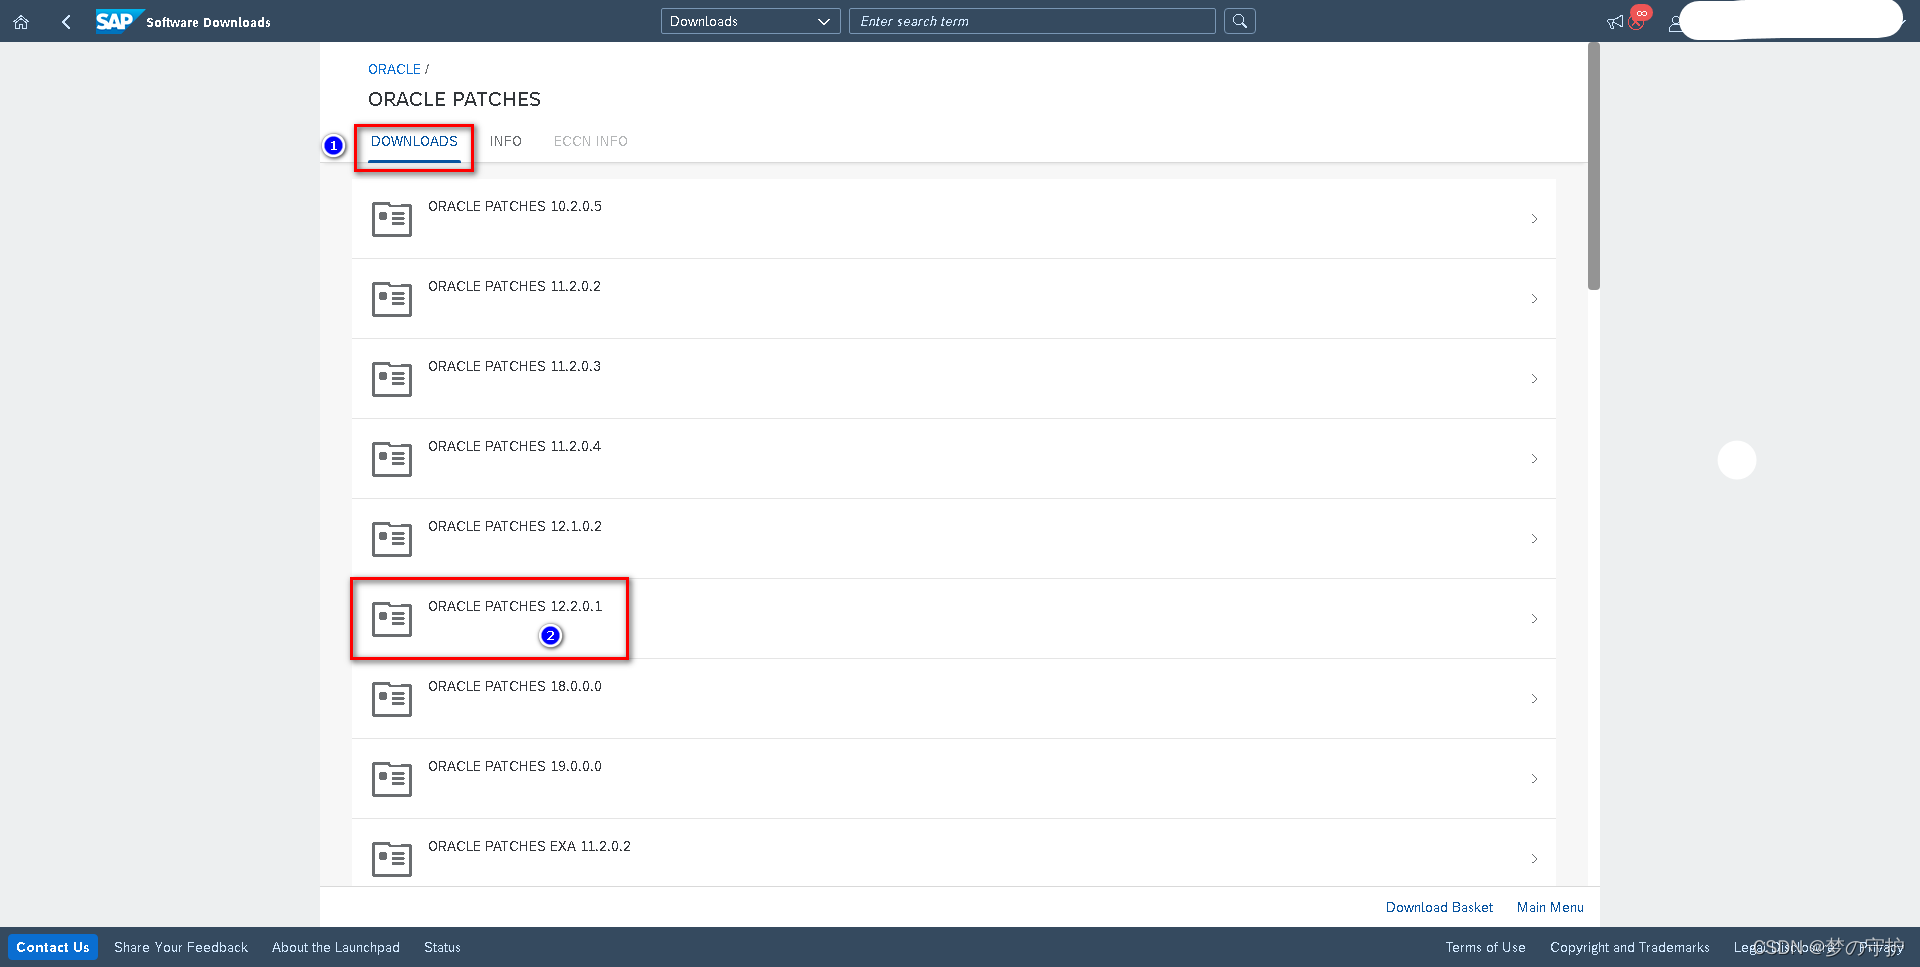Select ORACLE PATCHES EXA 11.2.0.2 text
The width and height of the screenshot is (1920, 967).
click(x=530, y=846)
